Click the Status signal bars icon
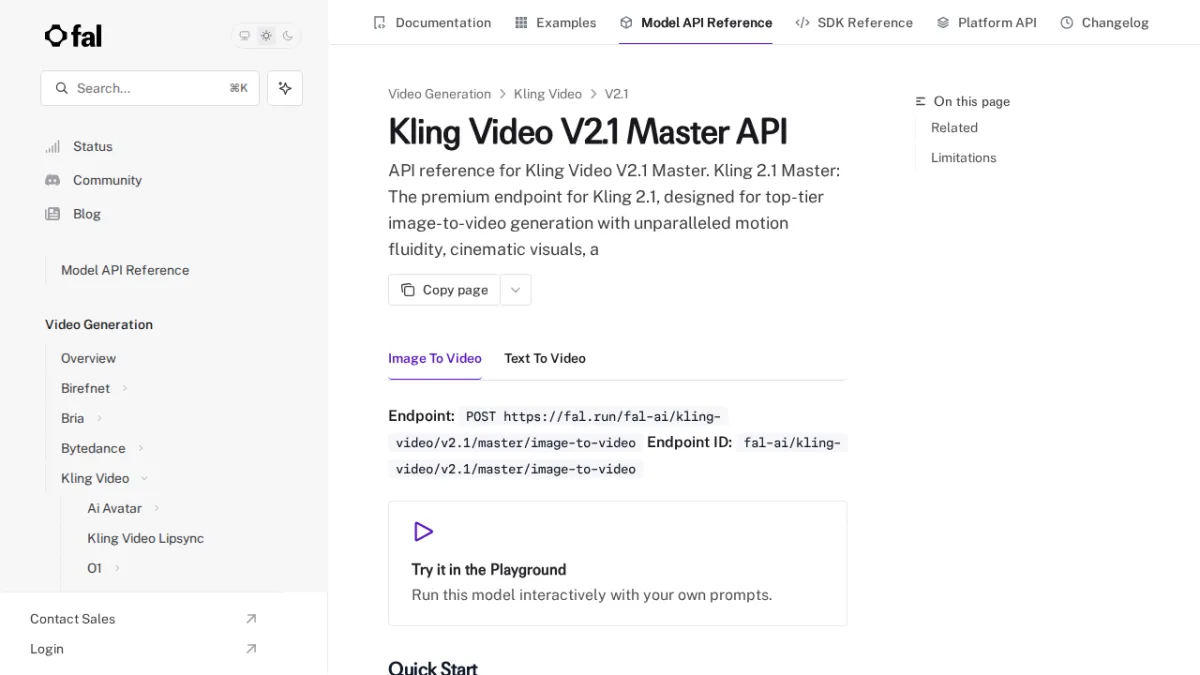 pyautogui.click(x=53, y=146)
